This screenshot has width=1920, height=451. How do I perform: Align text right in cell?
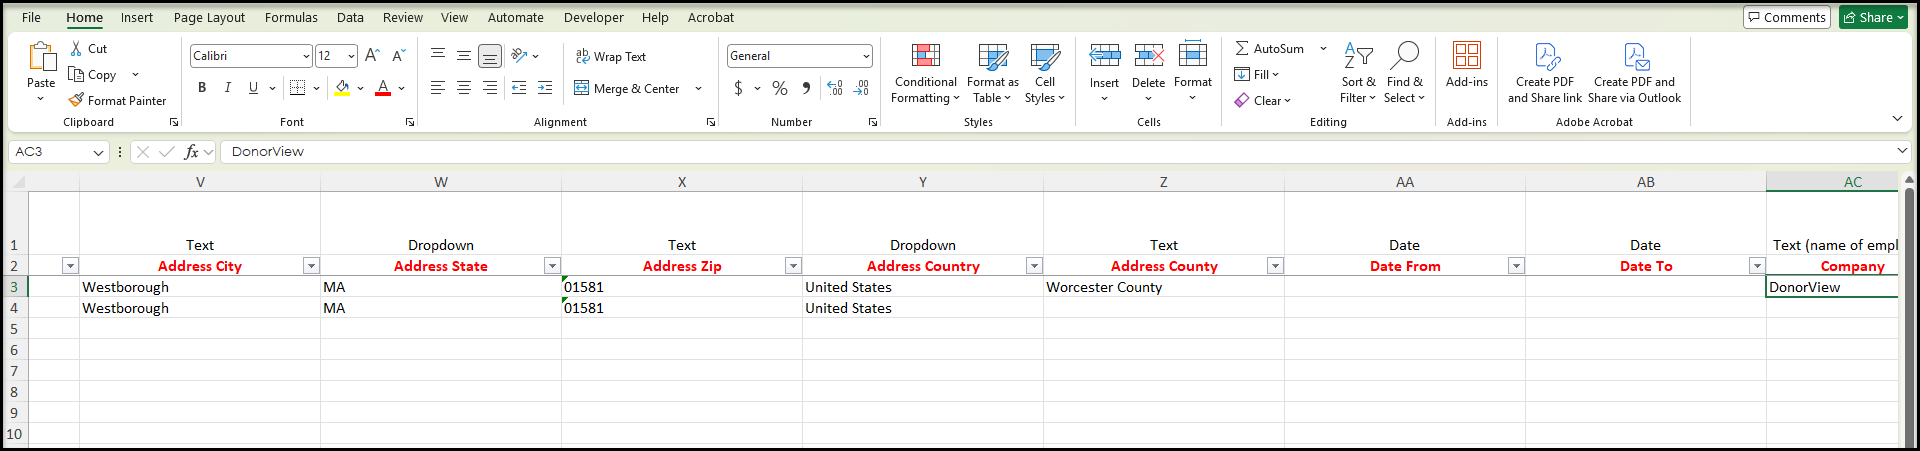[x=490, y=89]
